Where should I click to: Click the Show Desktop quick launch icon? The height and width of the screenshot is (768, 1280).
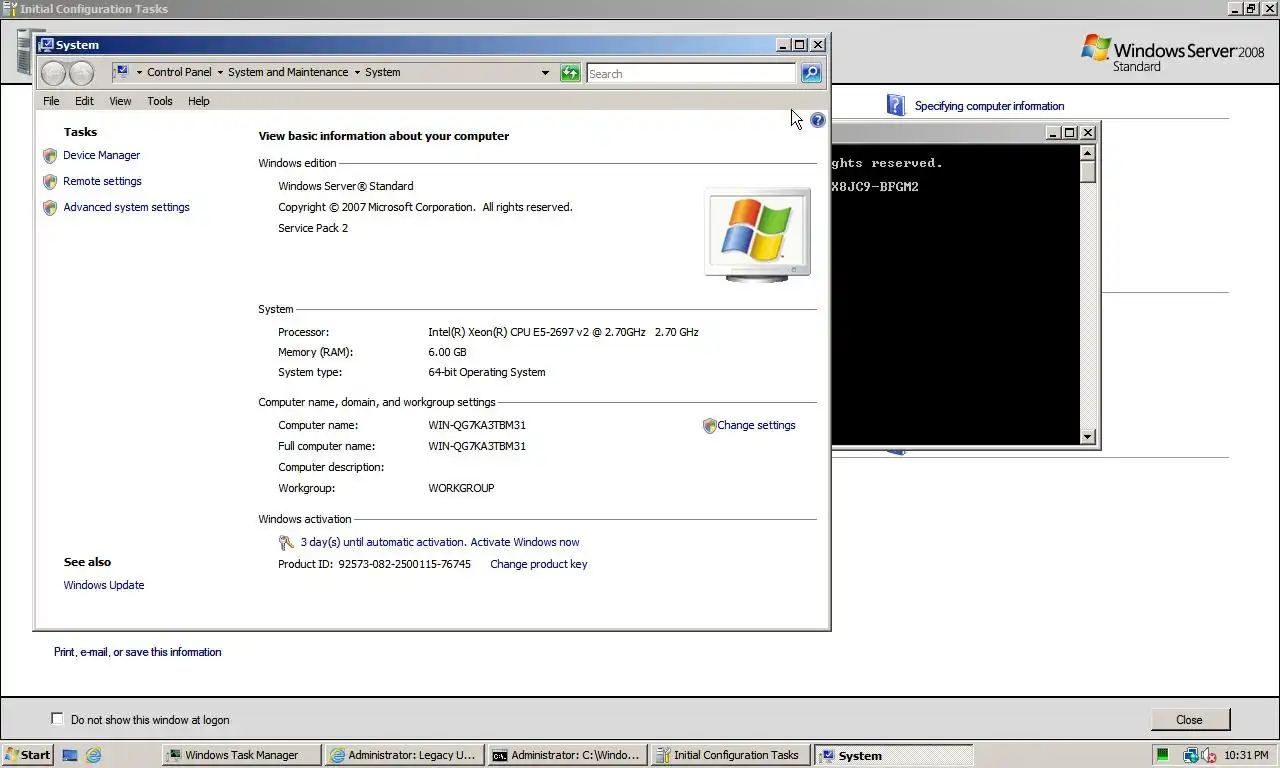(70, 755)
